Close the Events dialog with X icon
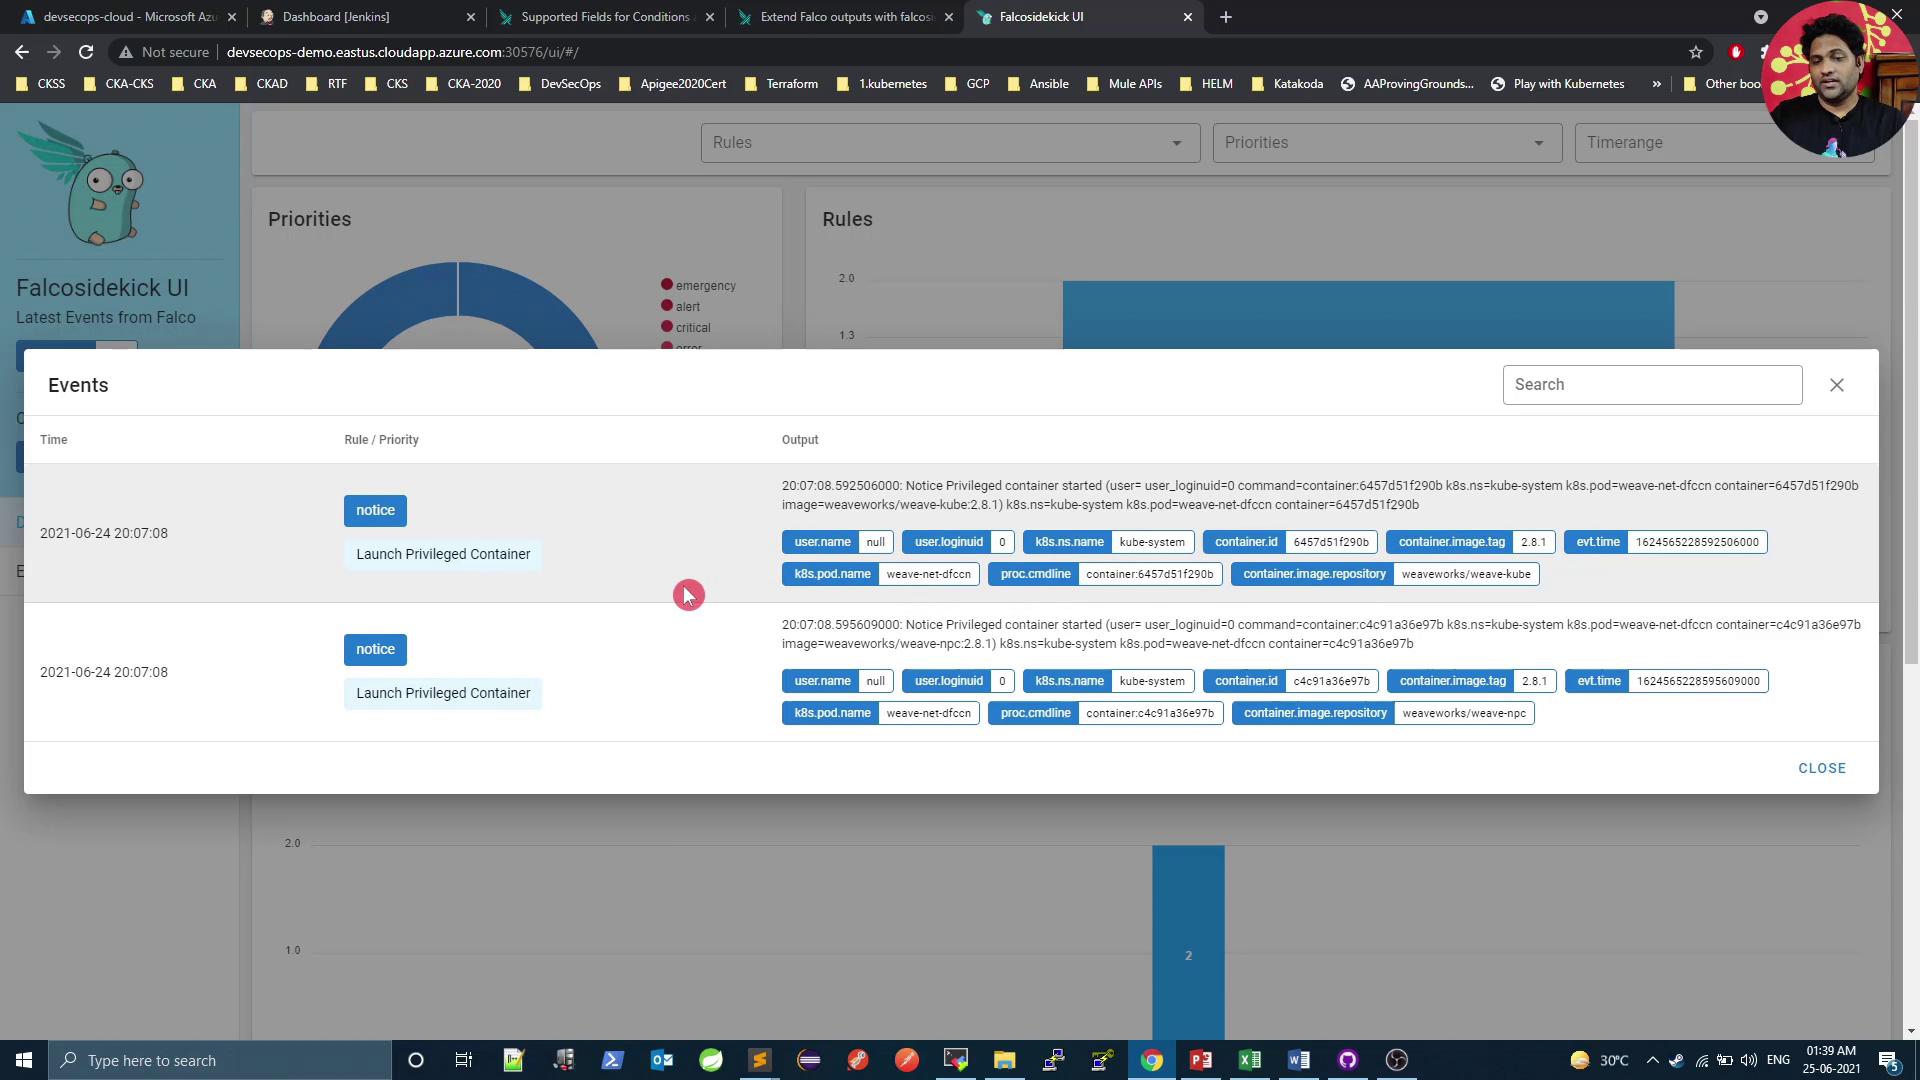Viewport: 1920px width, 1080px height. coord(1837,385)
